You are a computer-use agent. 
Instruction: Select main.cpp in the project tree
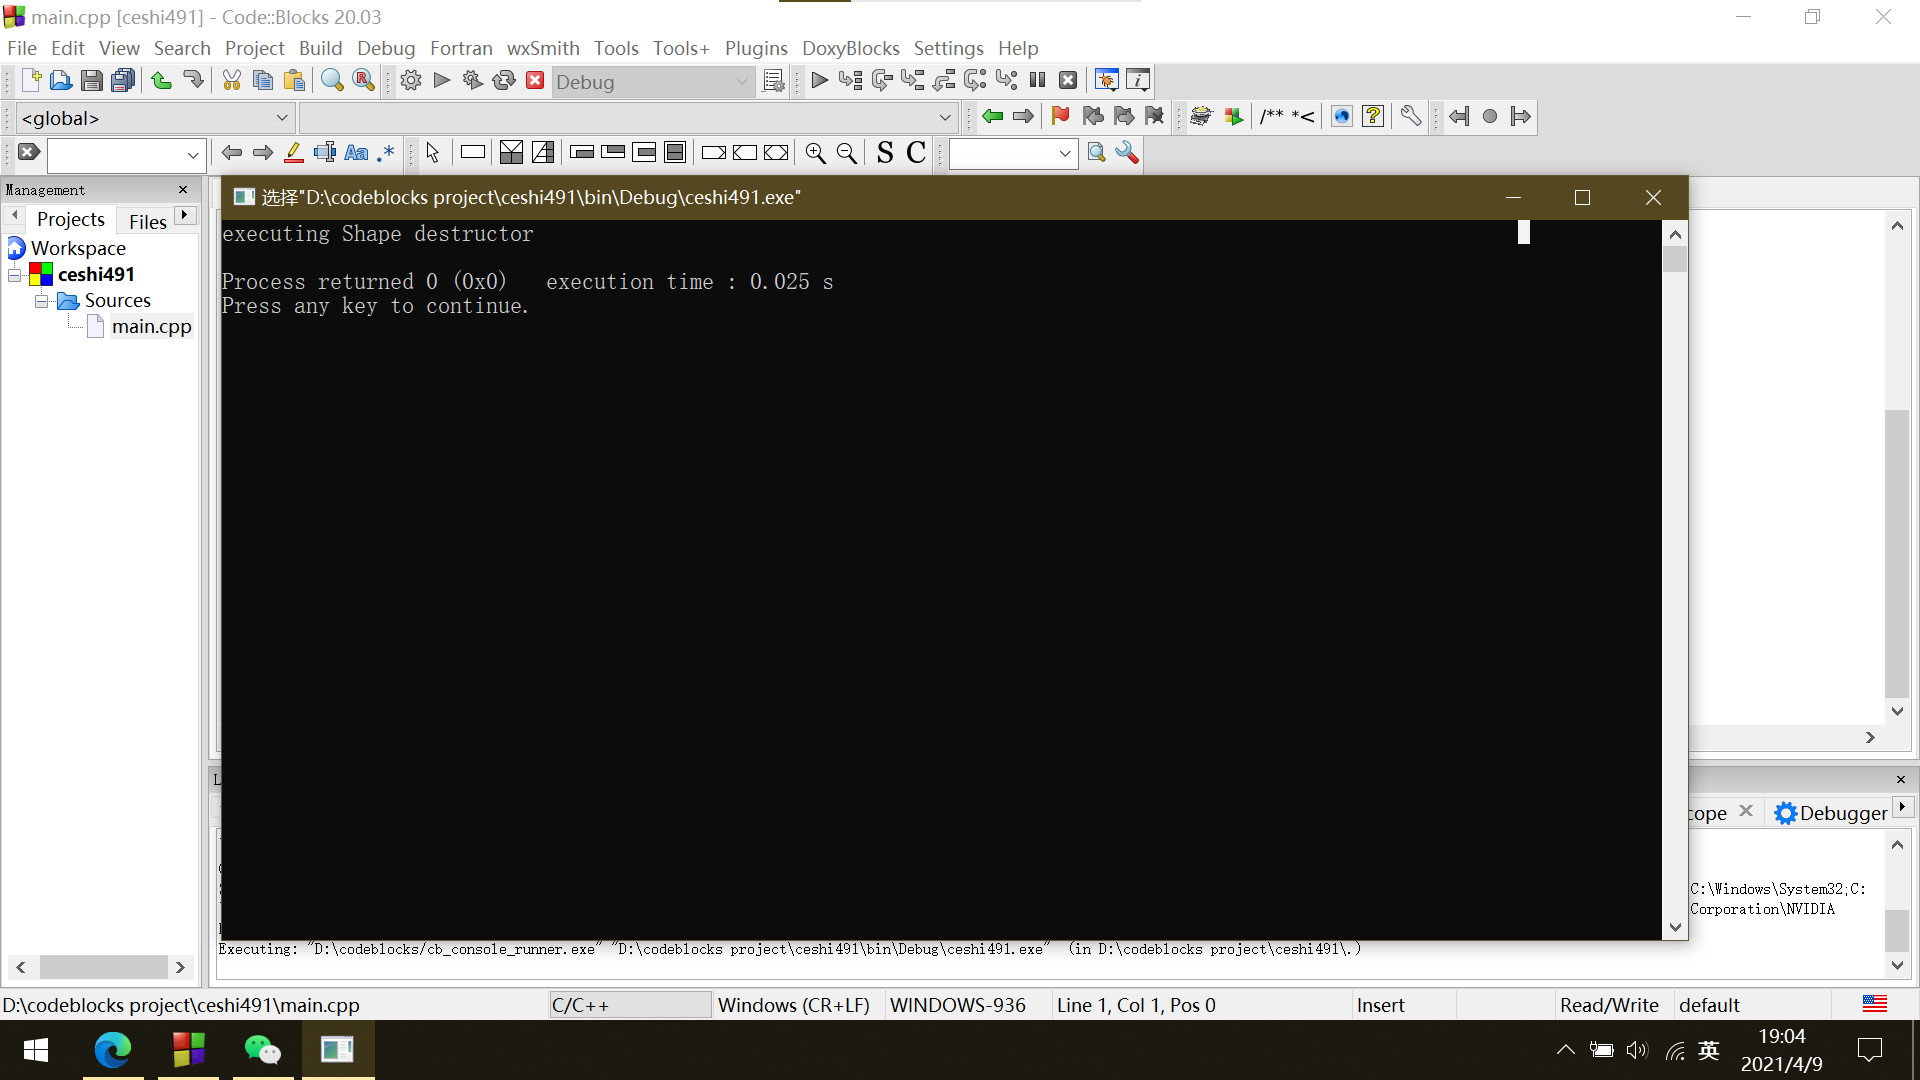pyautogui.click(x=151, y=327)
